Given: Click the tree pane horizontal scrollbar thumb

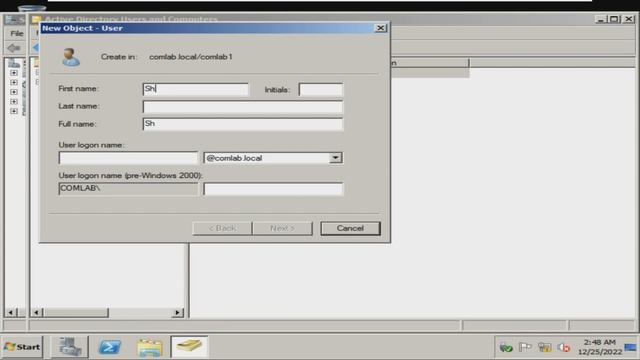Looking at the screenshot, I should [x=76, y=313].
